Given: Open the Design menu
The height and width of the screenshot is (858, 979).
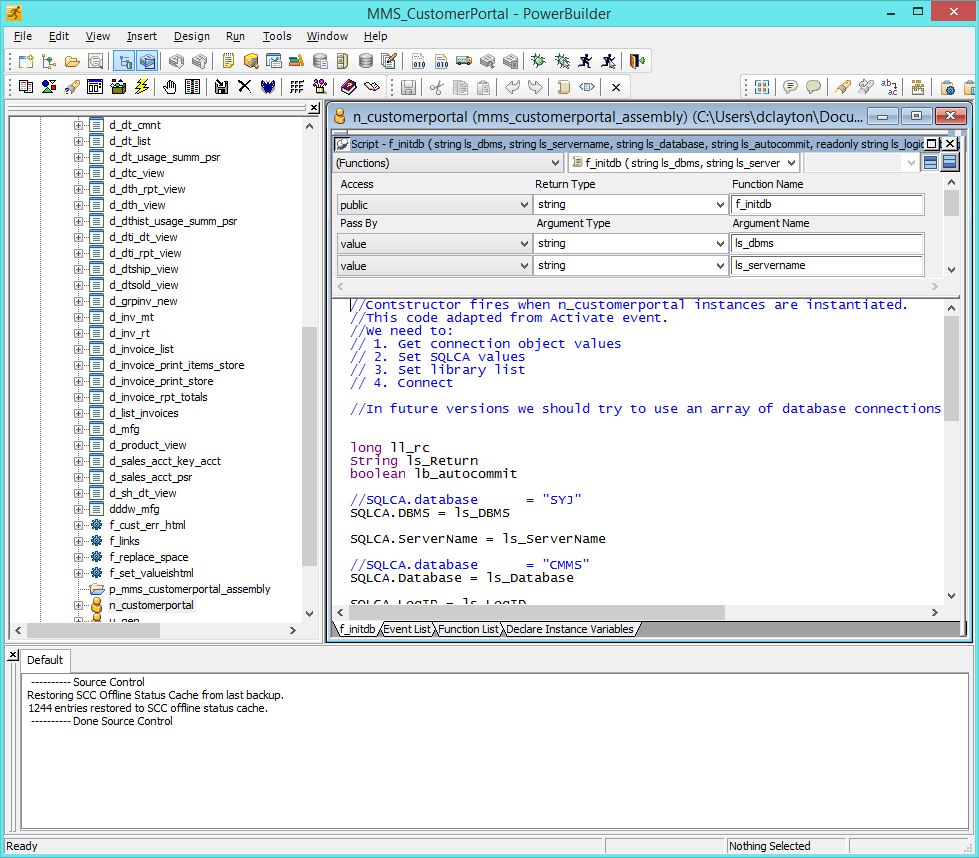Looking at the screenshot, I should 192,36.
